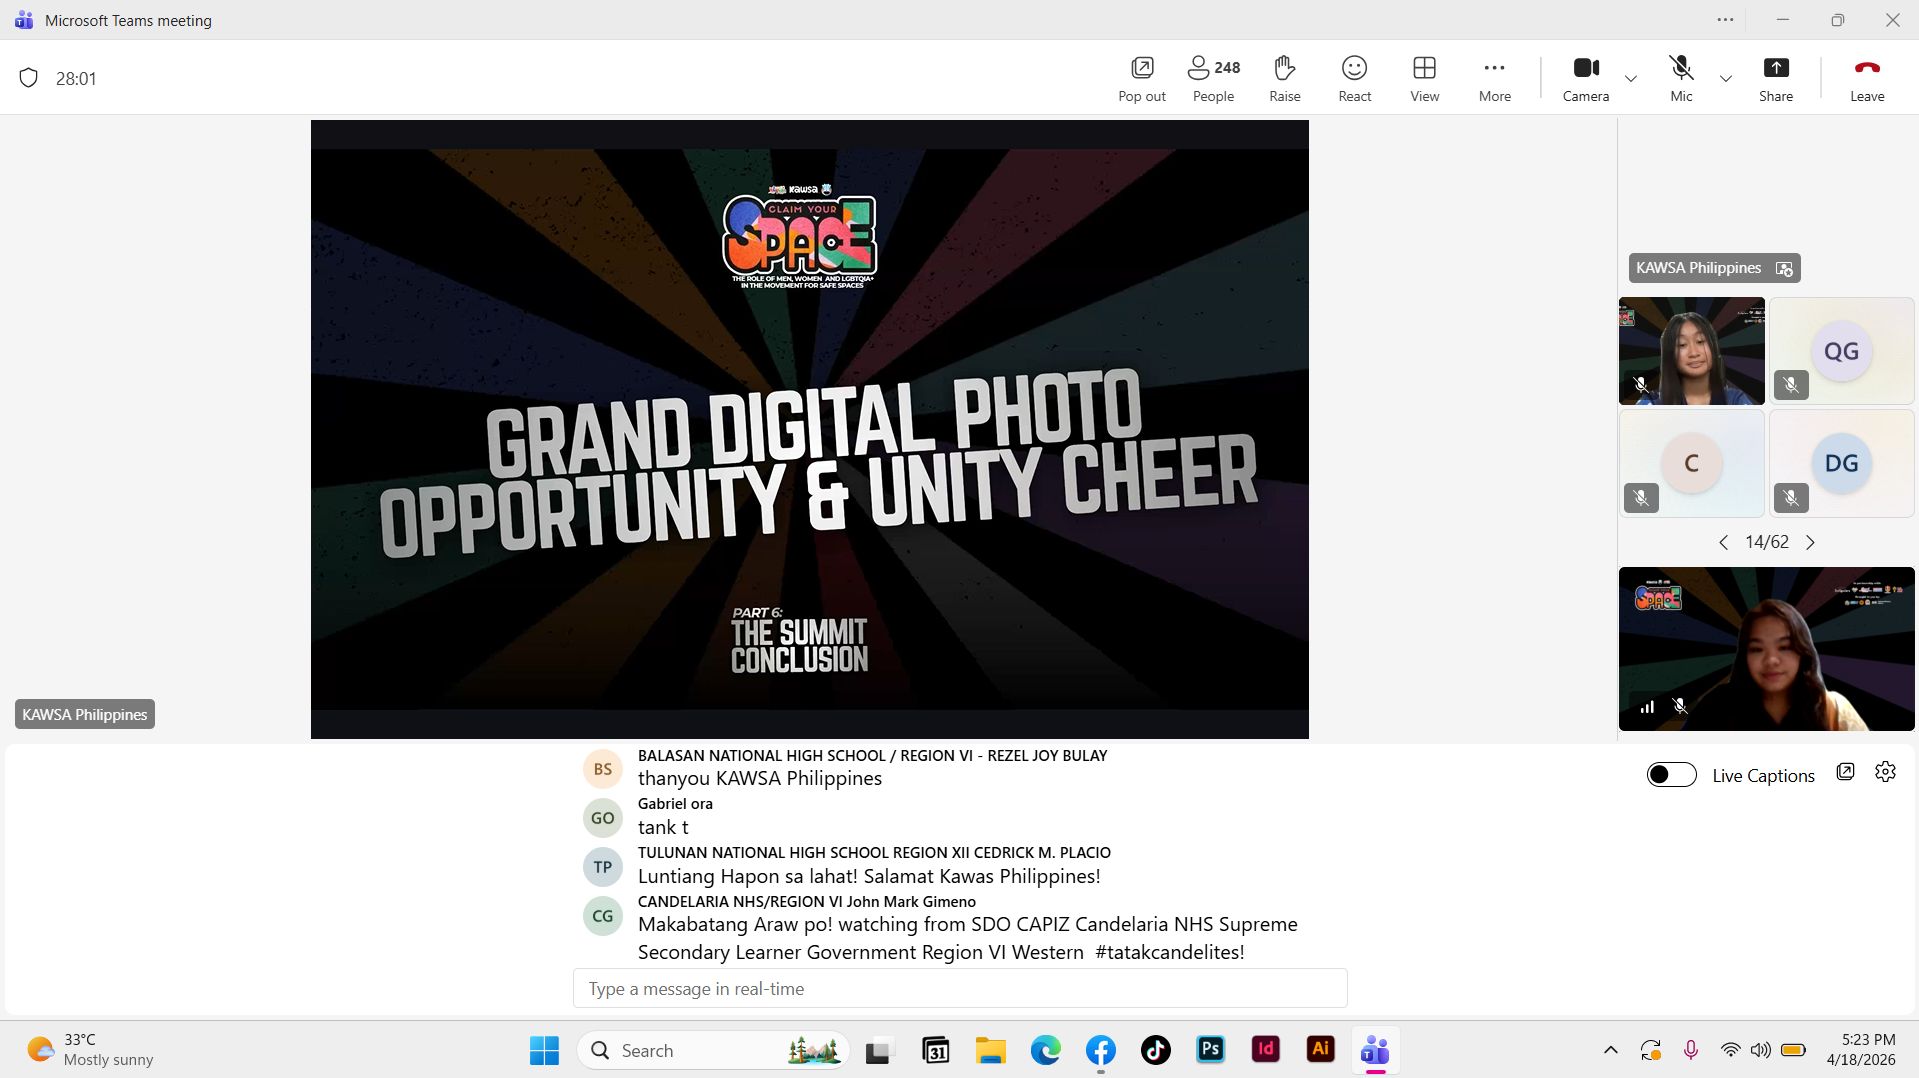Viewport: 1919px width, 1078px height.
Task: Click the KAWSA Philippines label below the slide
Action: pos(85,714)
